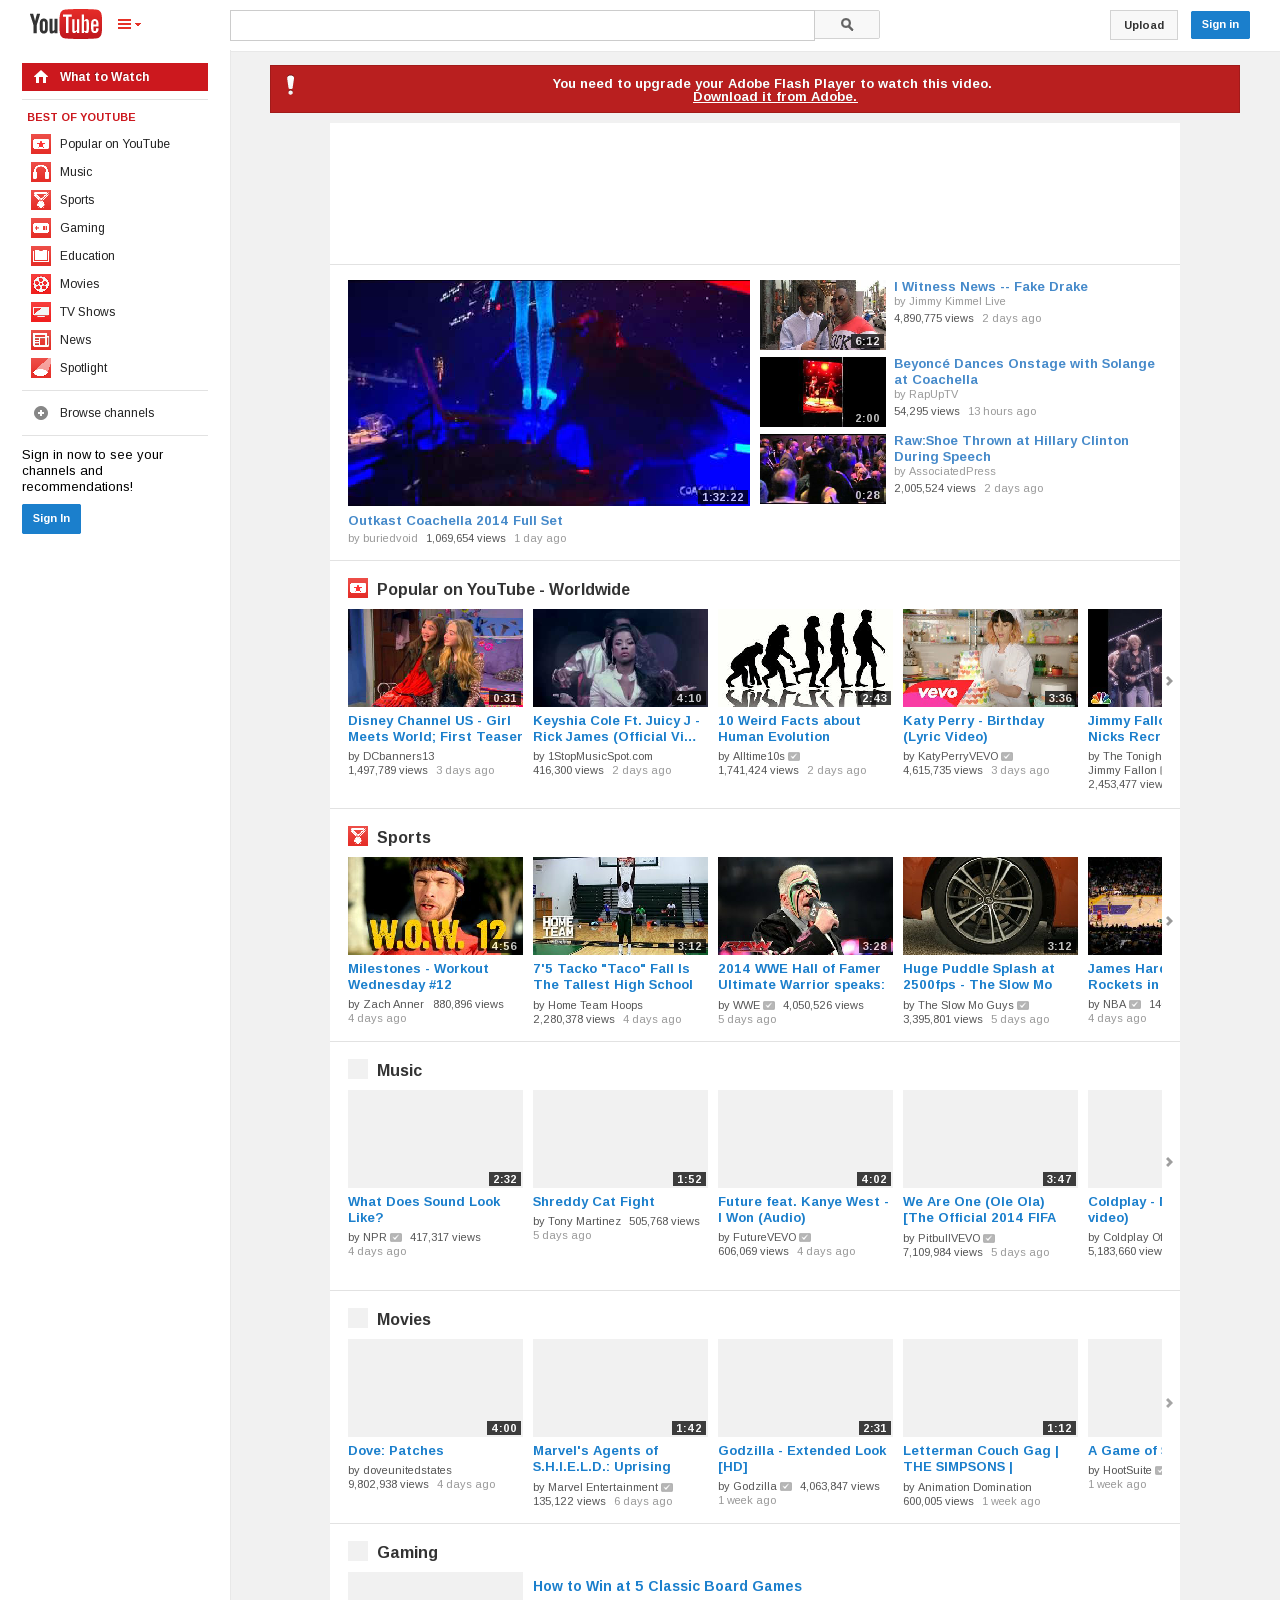Open Huge Puddle Splash at 2500fps link

point(978,977)
